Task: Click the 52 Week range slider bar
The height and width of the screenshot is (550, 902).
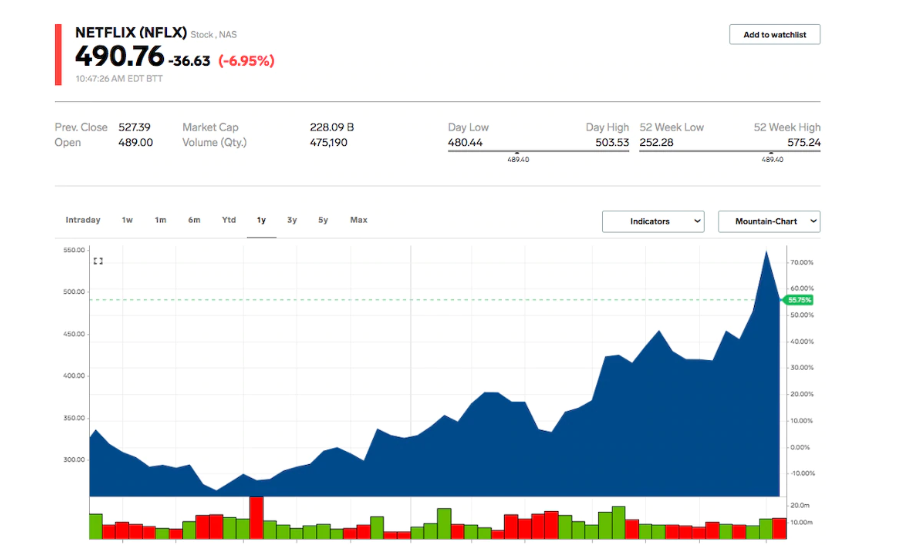Action: (x=729, y=151)
